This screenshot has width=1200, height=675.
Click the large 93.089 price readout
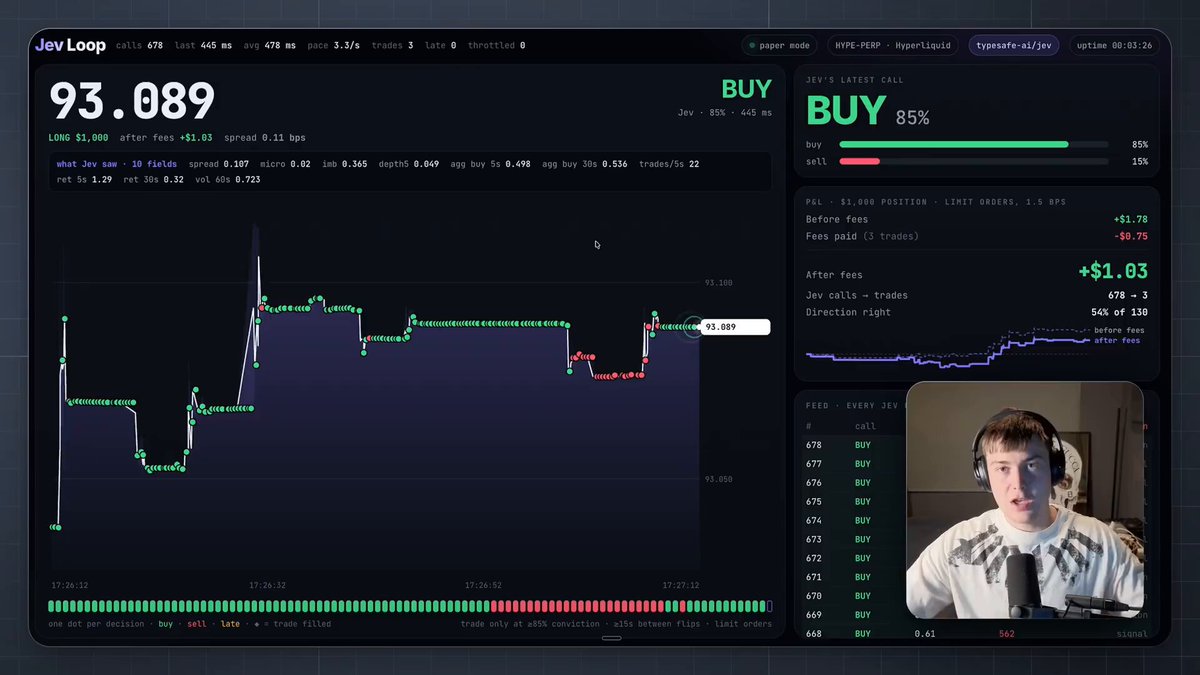(132, 101)
